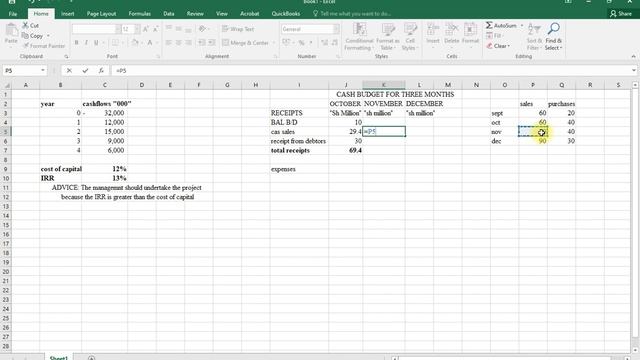The height and width of the screenshot is (360, 640).
Task: Open the General number format dropdown
Action: pyautogui.click(x=336, y=29)
